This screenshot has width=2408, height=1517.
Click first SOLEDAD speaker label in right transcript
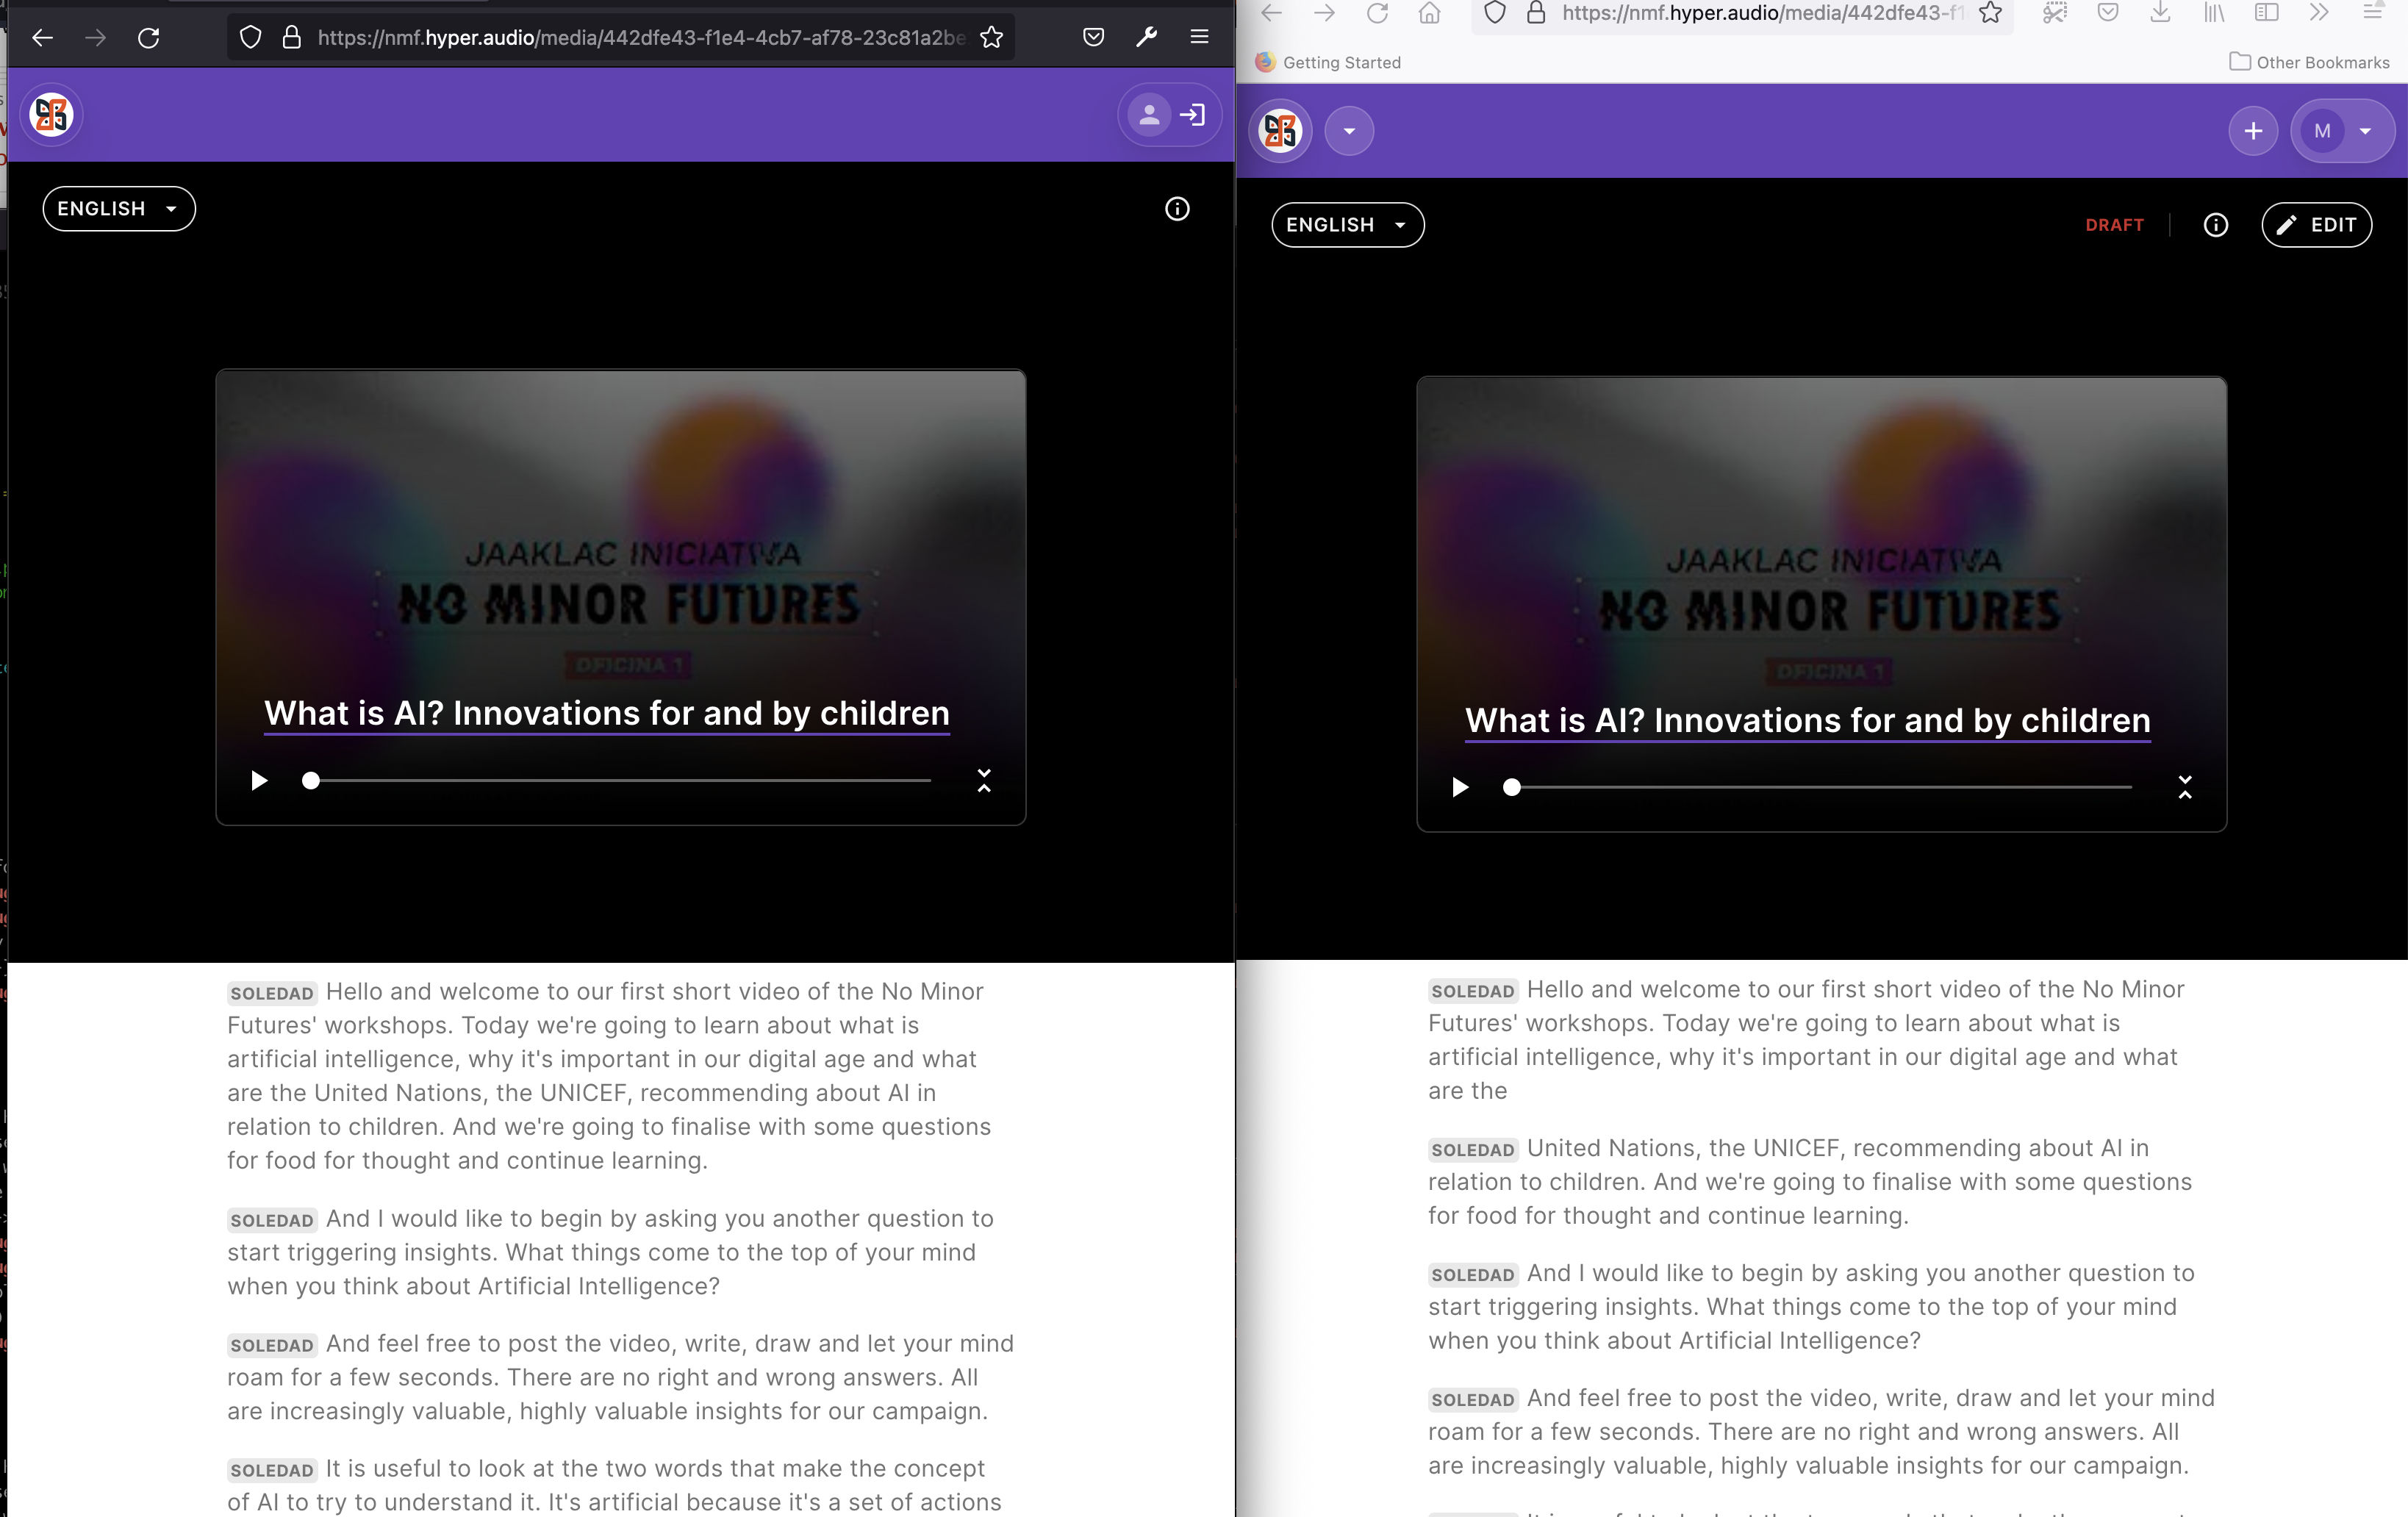point(1473,991)
